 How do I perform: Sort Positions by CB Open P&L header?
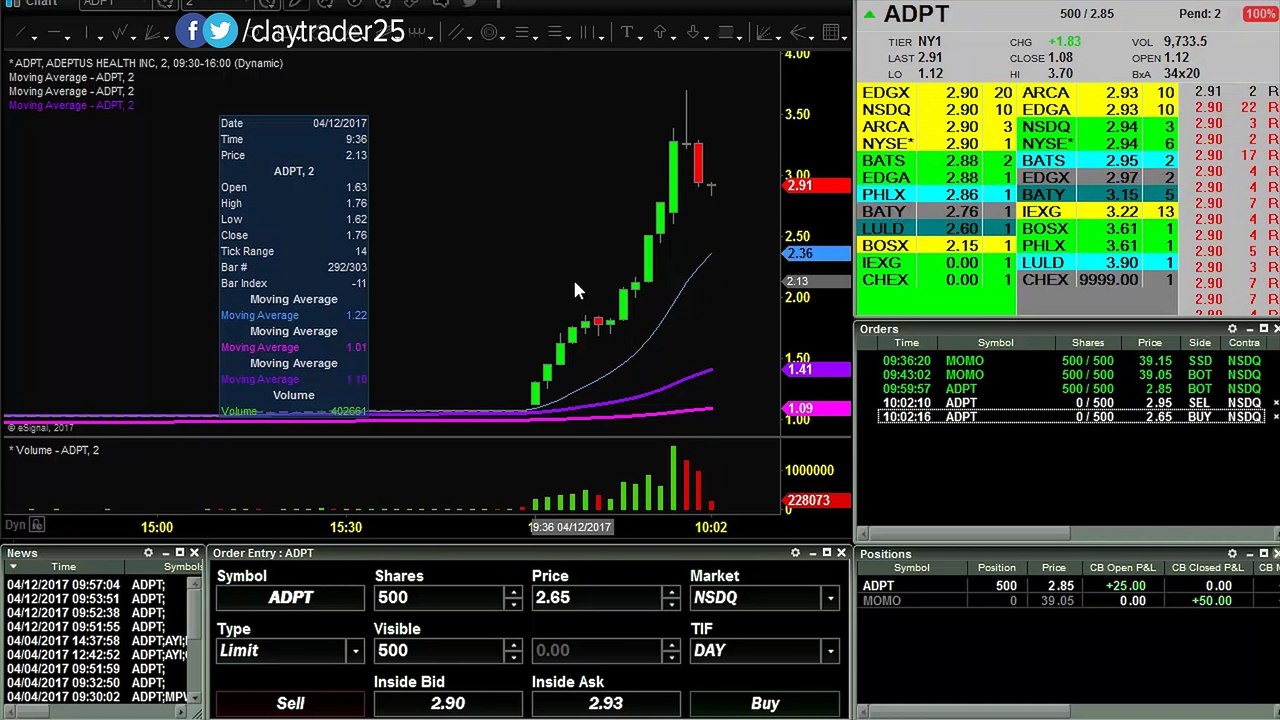[1122, 568]
